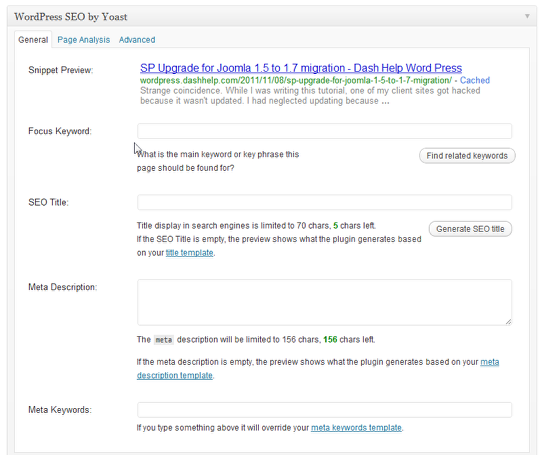The image size is (540, 455).
Task: Click the hint text 'If the SEO Title is empty, the preview shows what the plugin generates based'
Action: click(279, 239)
